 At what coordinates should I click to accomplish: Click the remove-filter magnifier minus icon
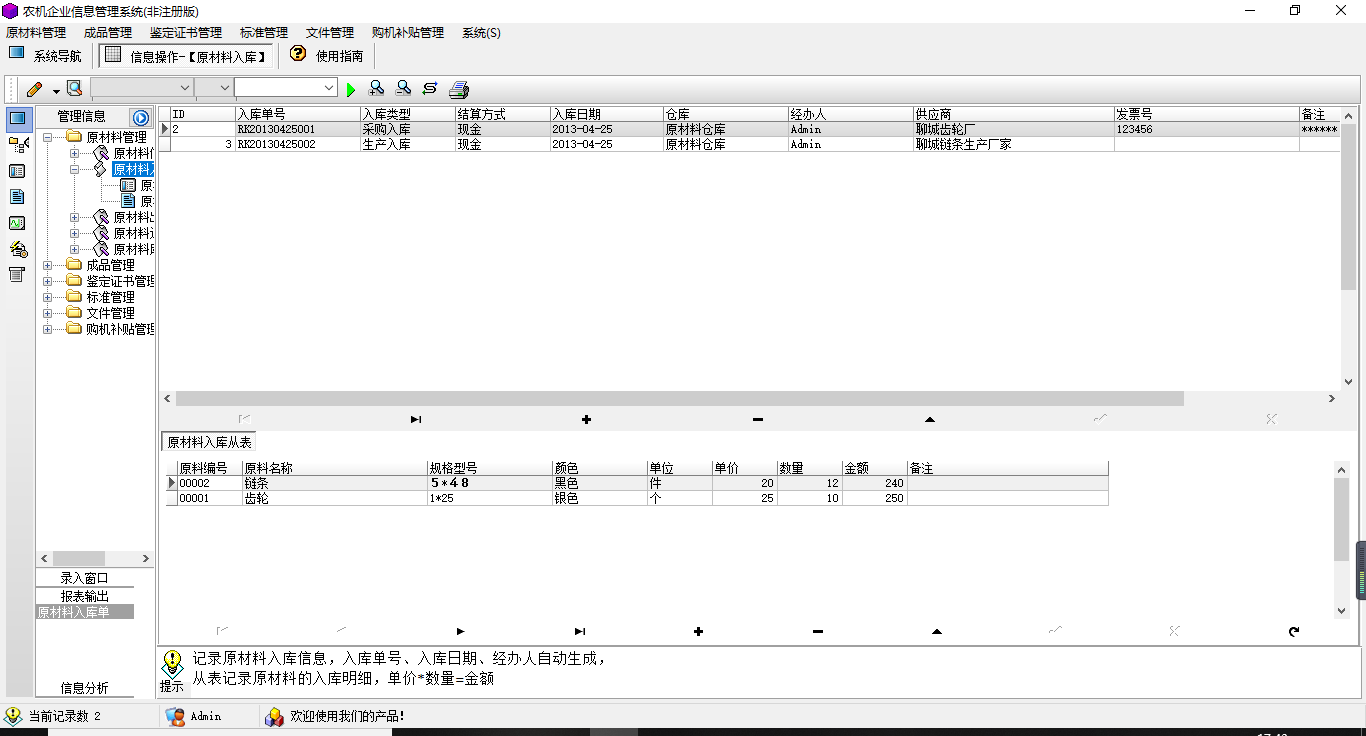[403, 89]
